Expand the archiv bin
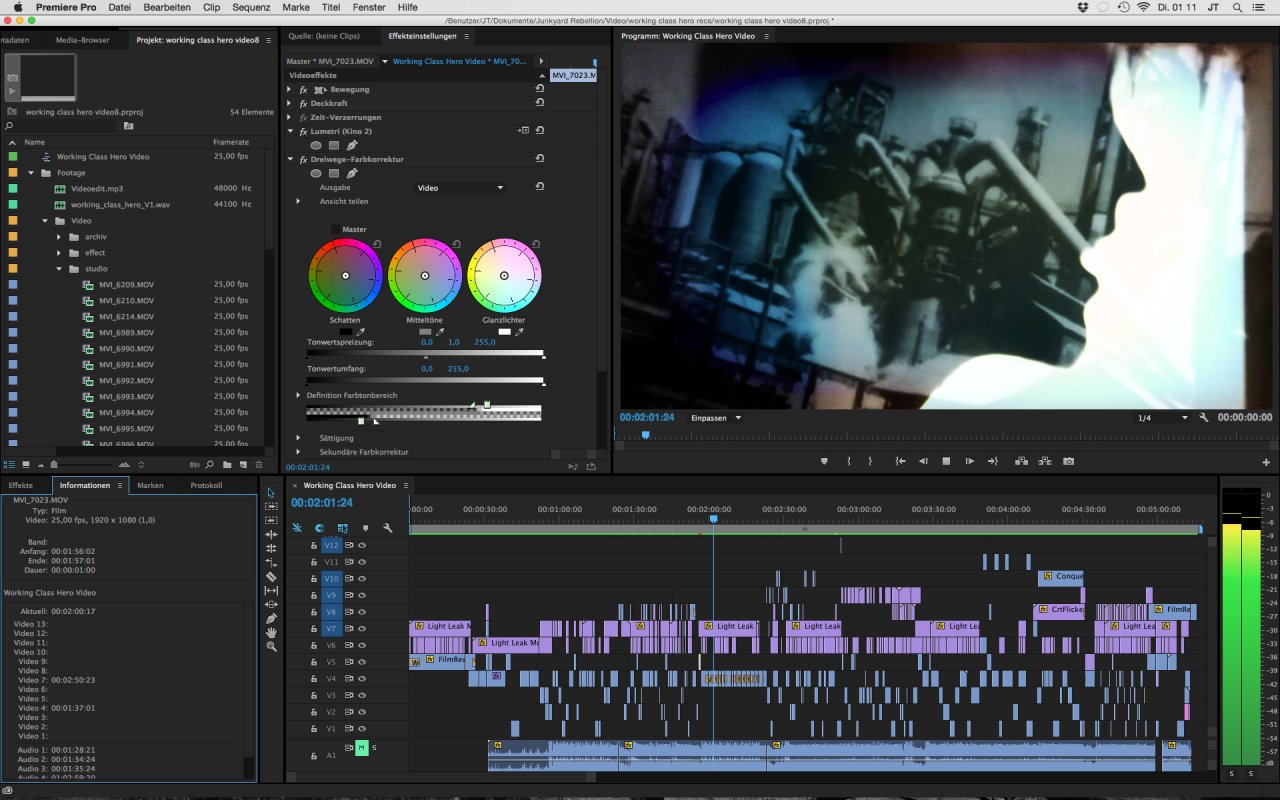Viewport: 1280px width, 800px height. click(59, 237)
